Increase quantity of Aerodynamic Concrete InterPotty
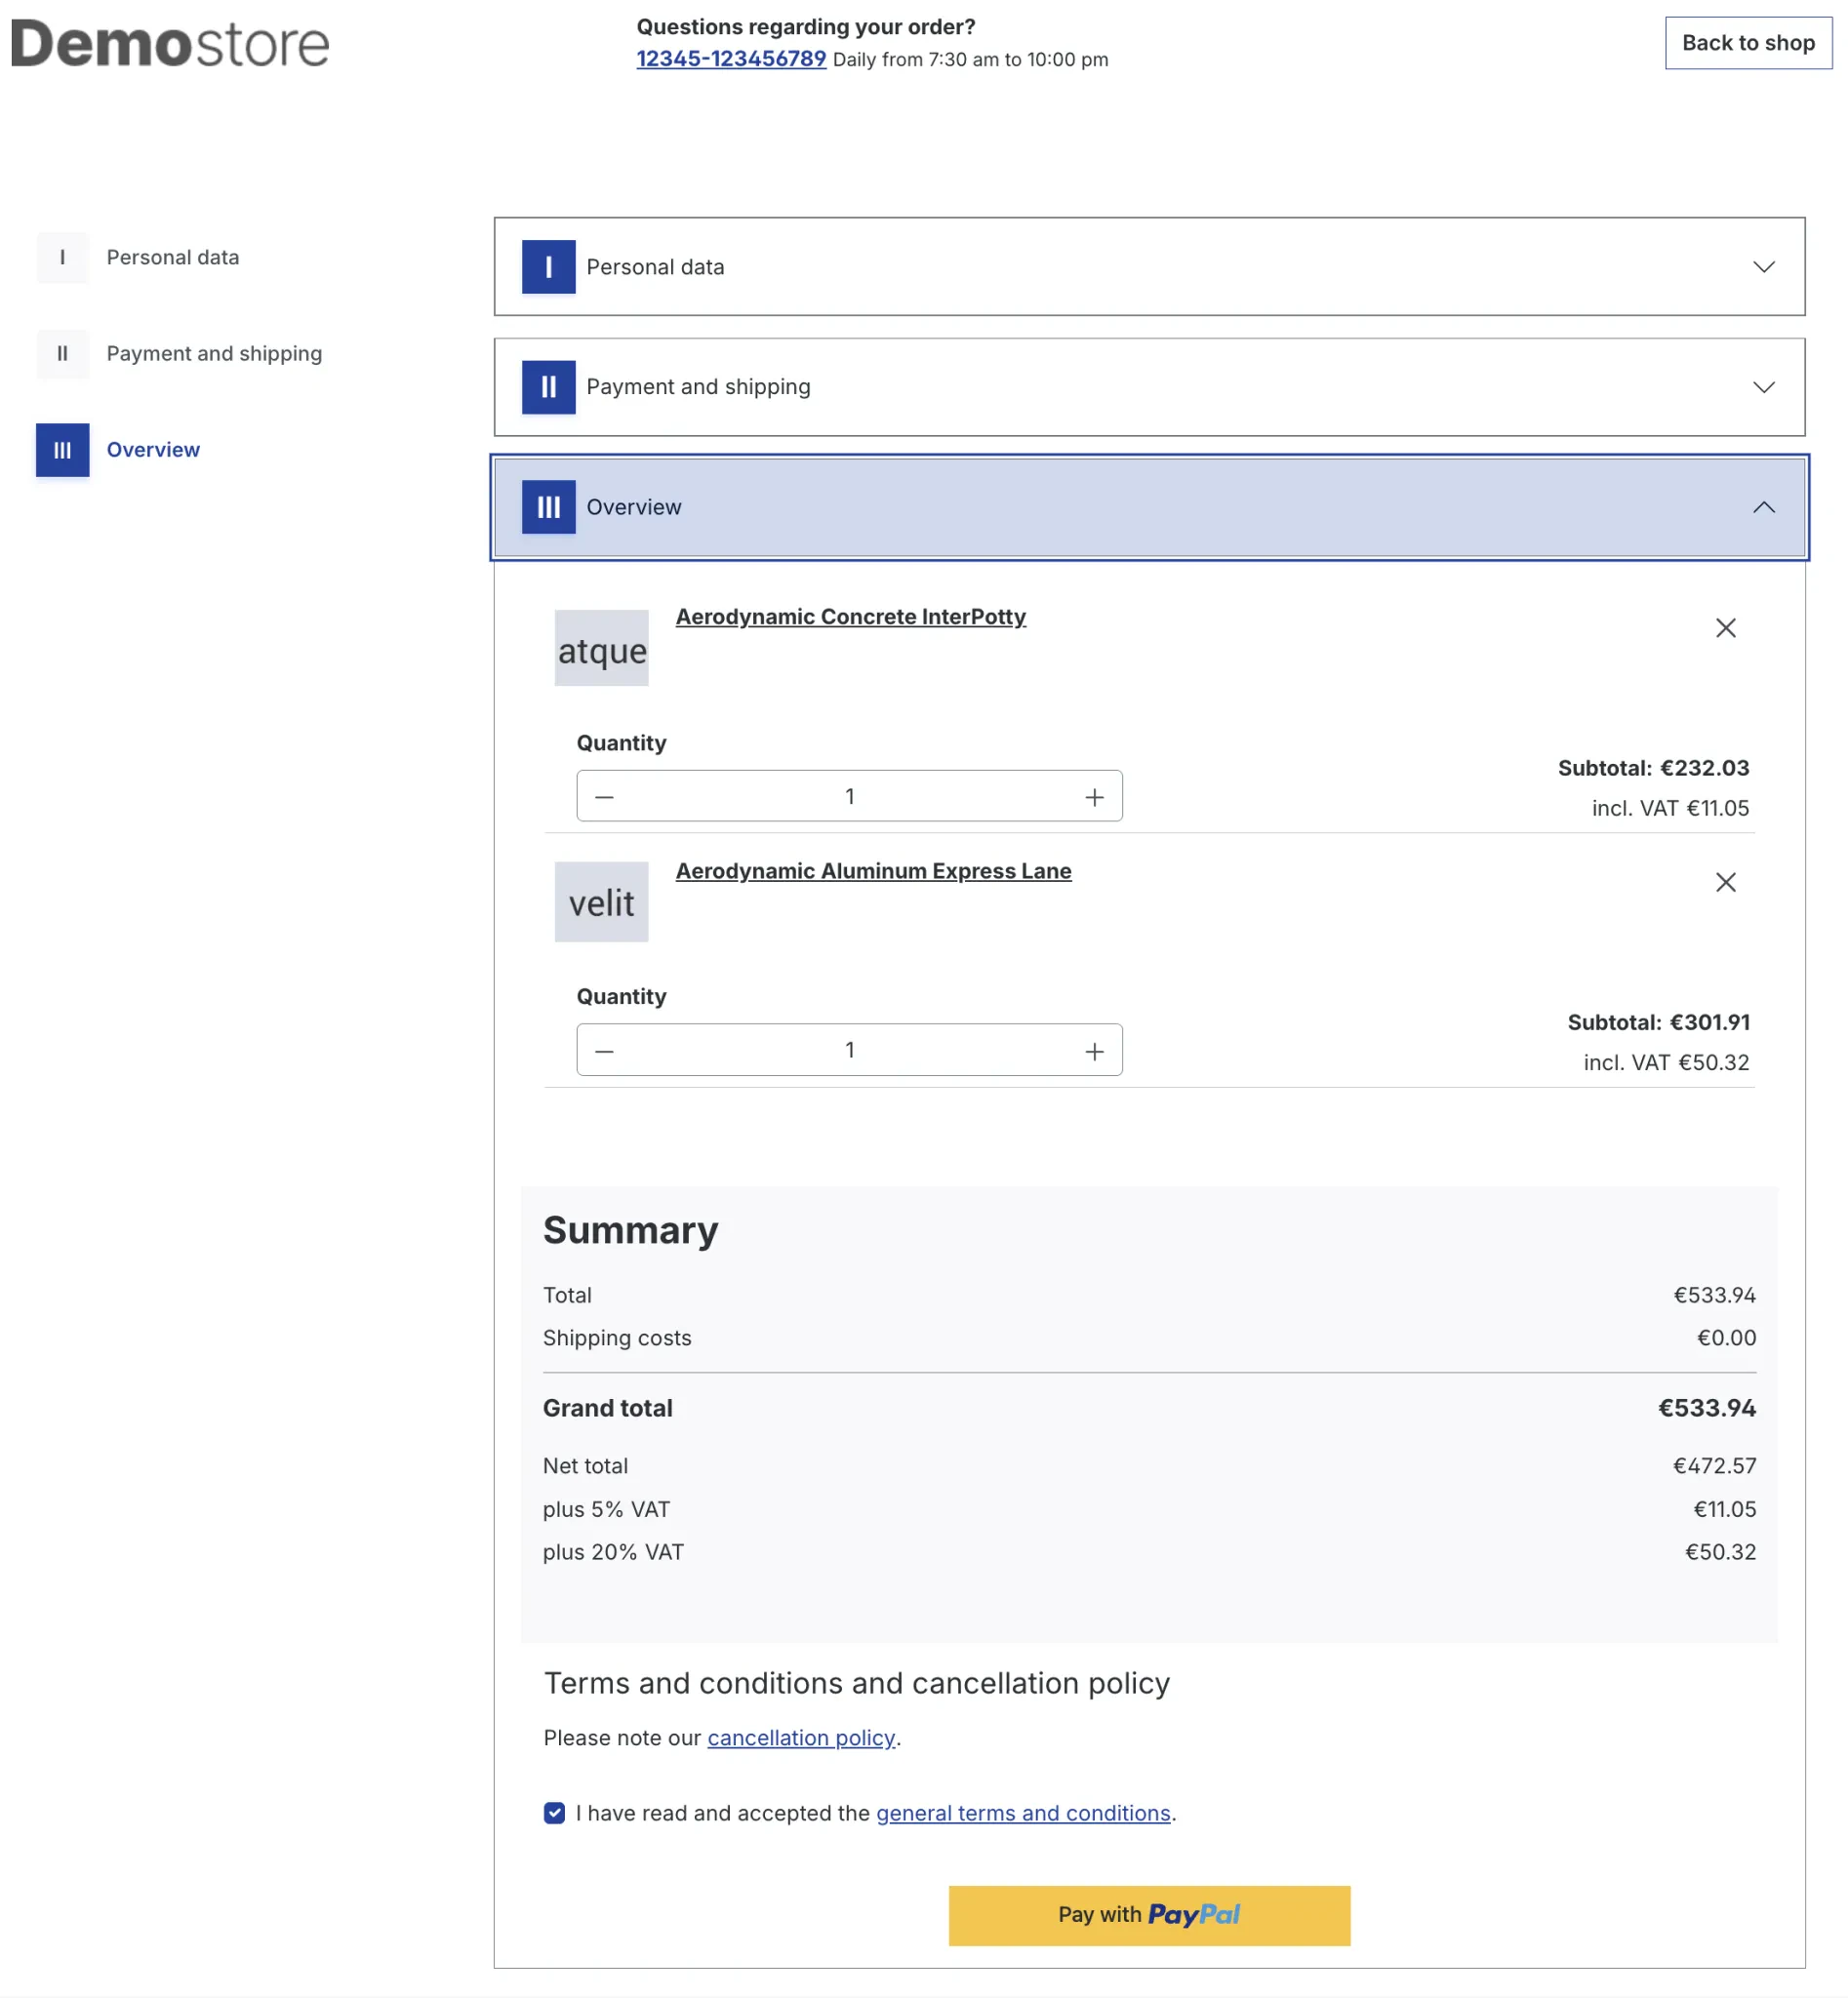1848x1998 pixels. click(1094, 797)
